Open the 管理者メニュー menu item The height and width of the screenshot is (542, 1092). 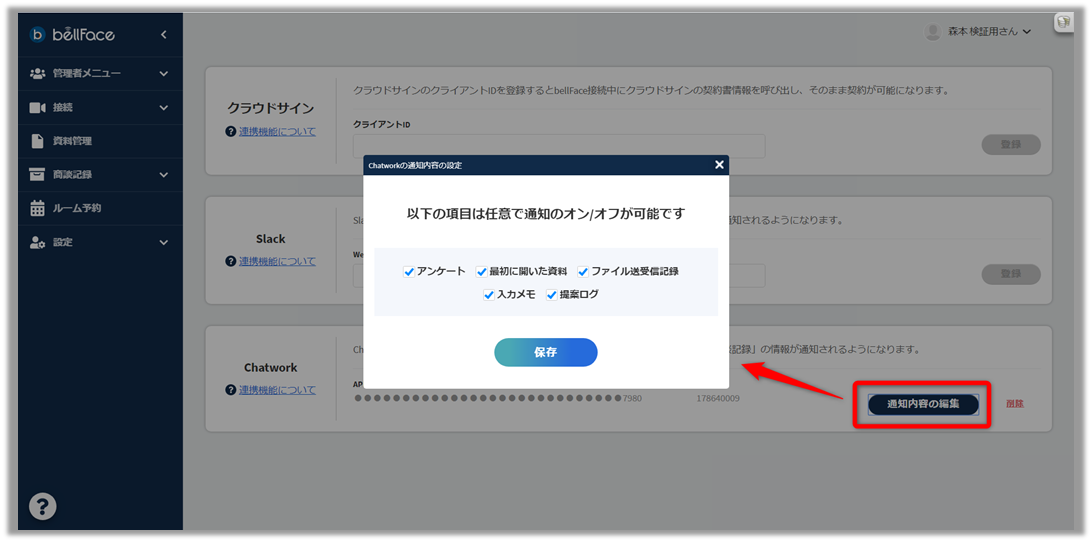(100, 73)
